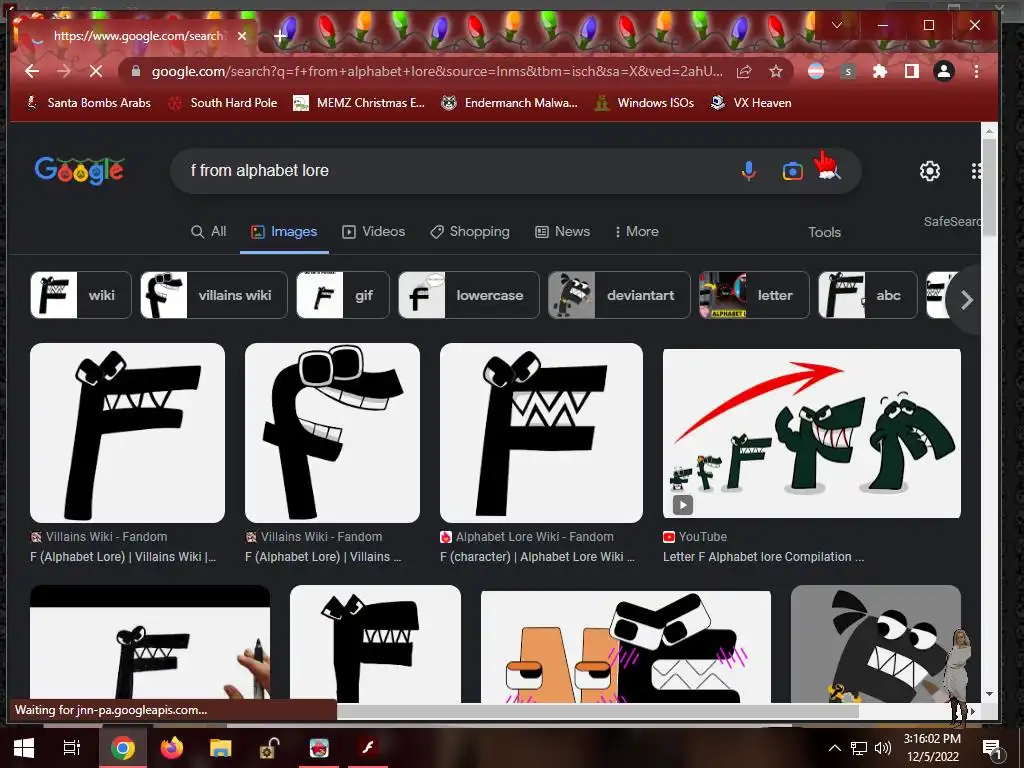Screen dimensions: 1024x768
Task: Click the Flash player taskbar icon
Action: [x=368, y=748]
